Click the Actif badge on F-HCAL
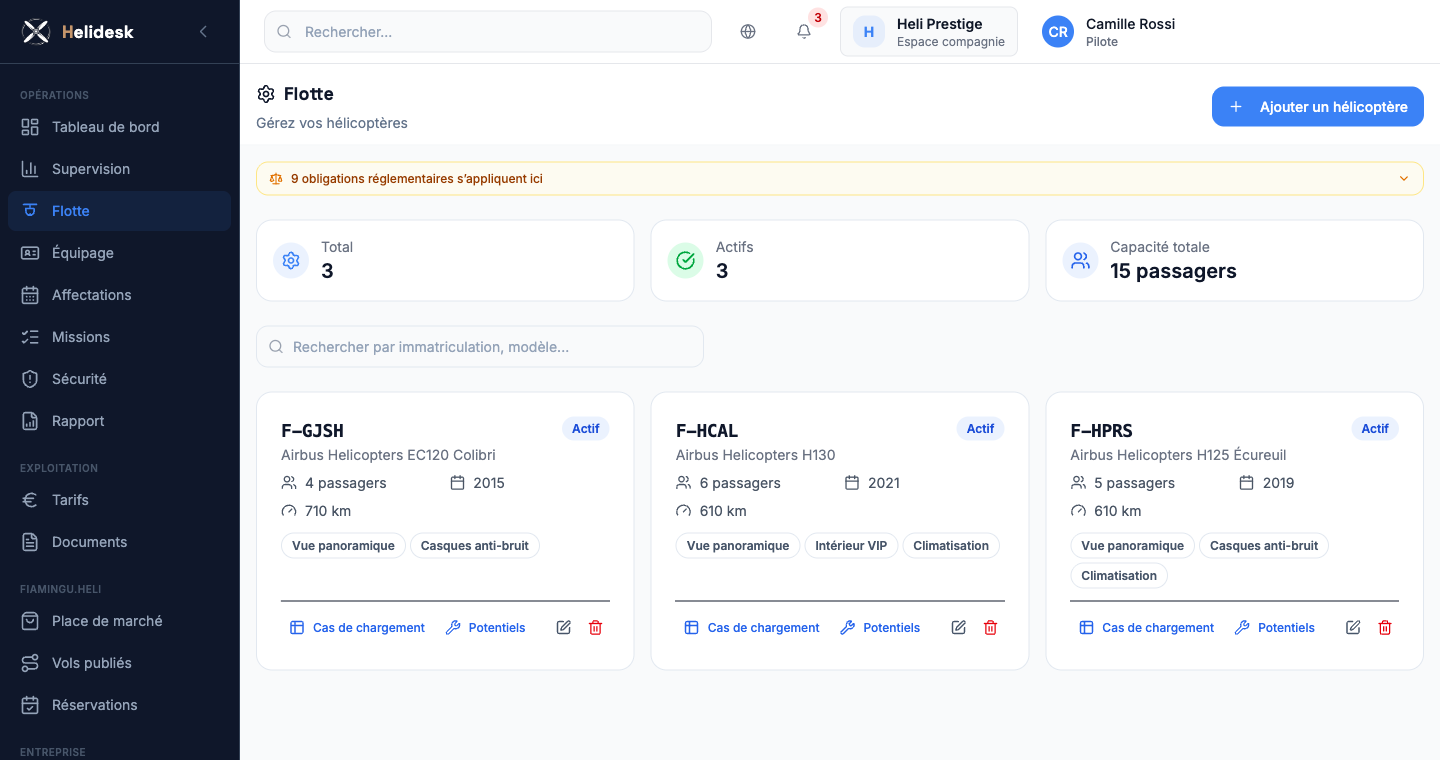Screen dimensions: 1440x760 tap(980, 429)
